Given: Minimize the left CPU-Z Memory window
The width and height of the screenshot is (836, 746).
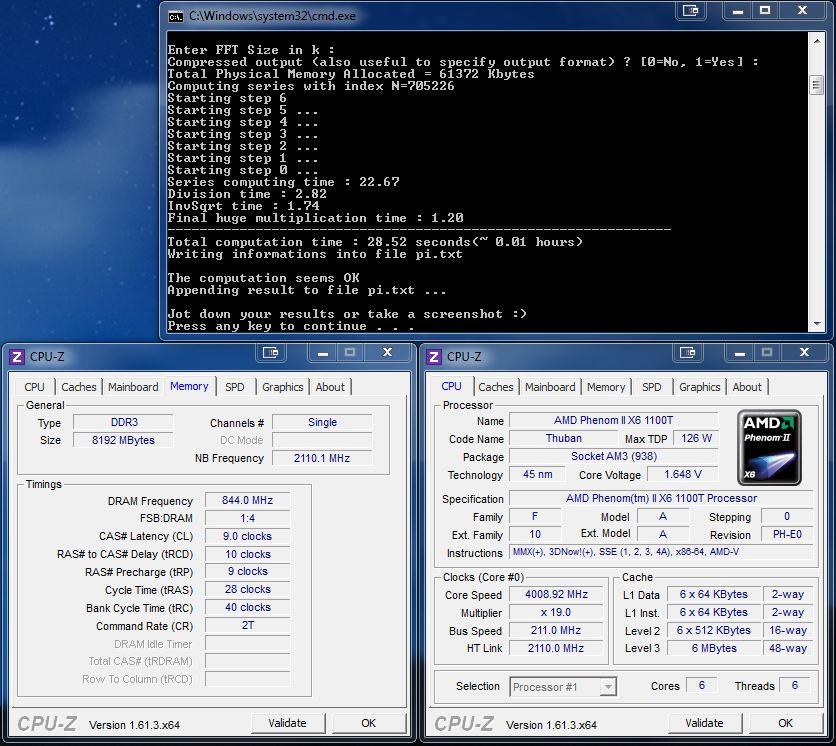Looking at the screenshot, I should (323, 352).
